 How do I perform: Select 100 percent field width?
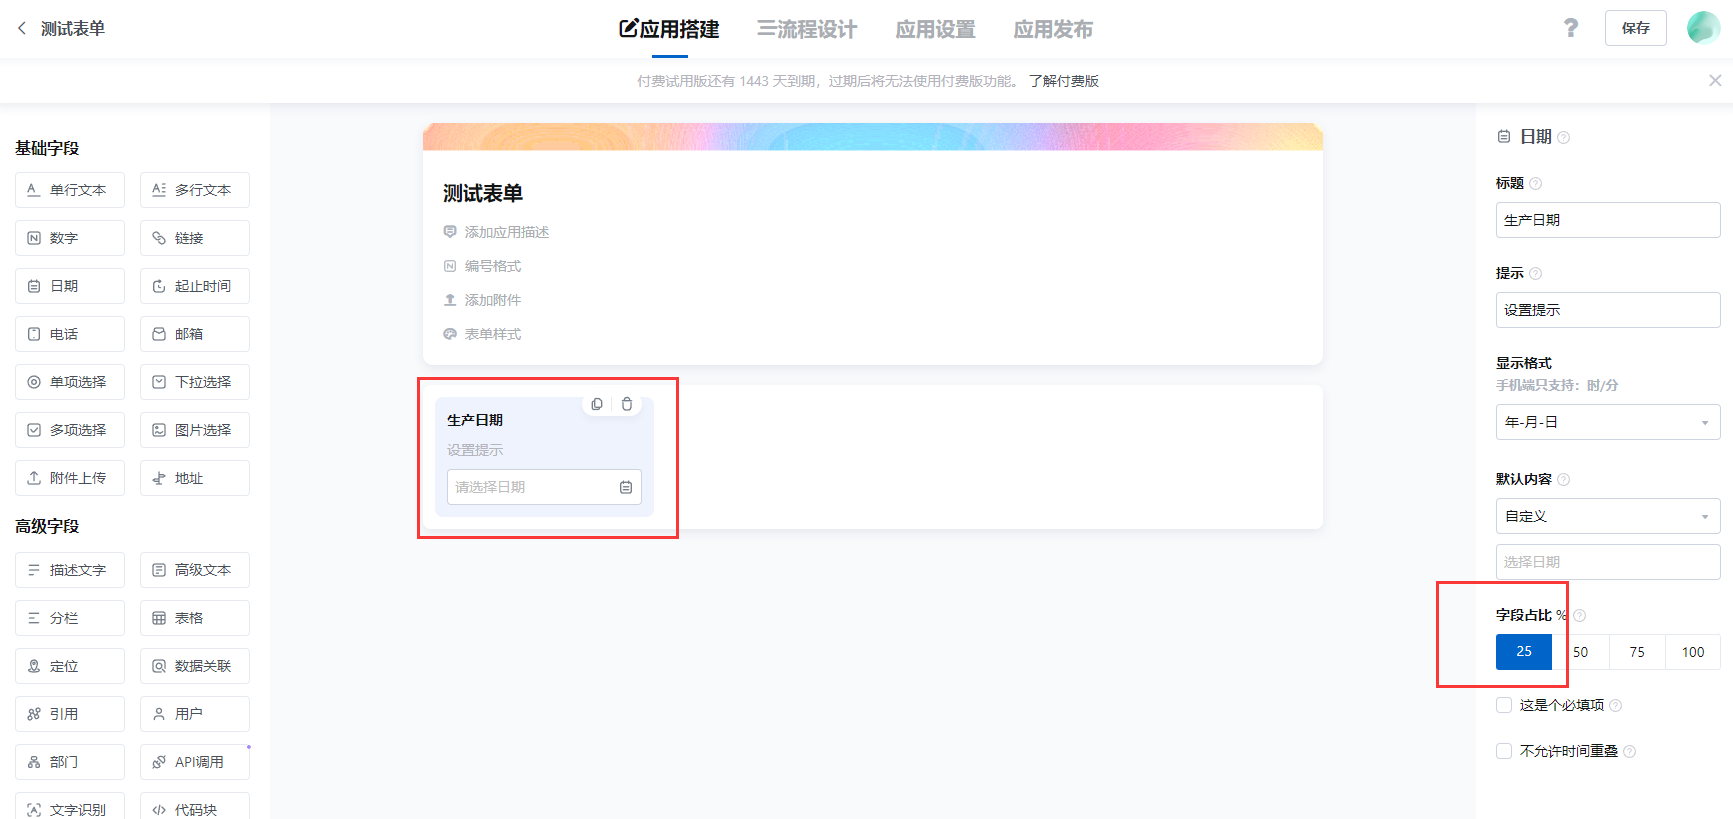point(1692,652)
